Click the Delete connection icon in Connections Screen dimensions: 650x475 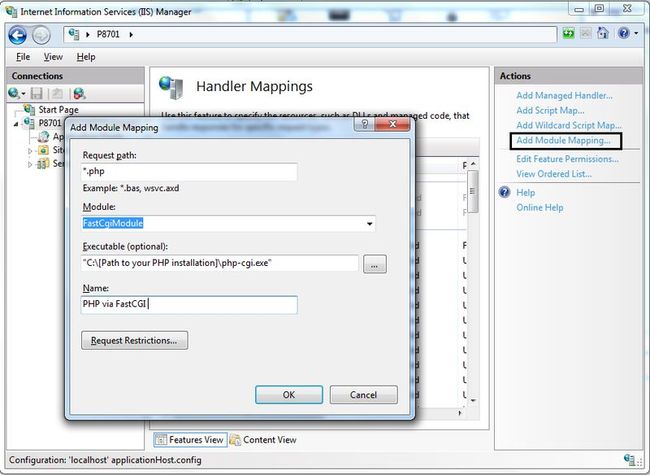tap(80, 94)
